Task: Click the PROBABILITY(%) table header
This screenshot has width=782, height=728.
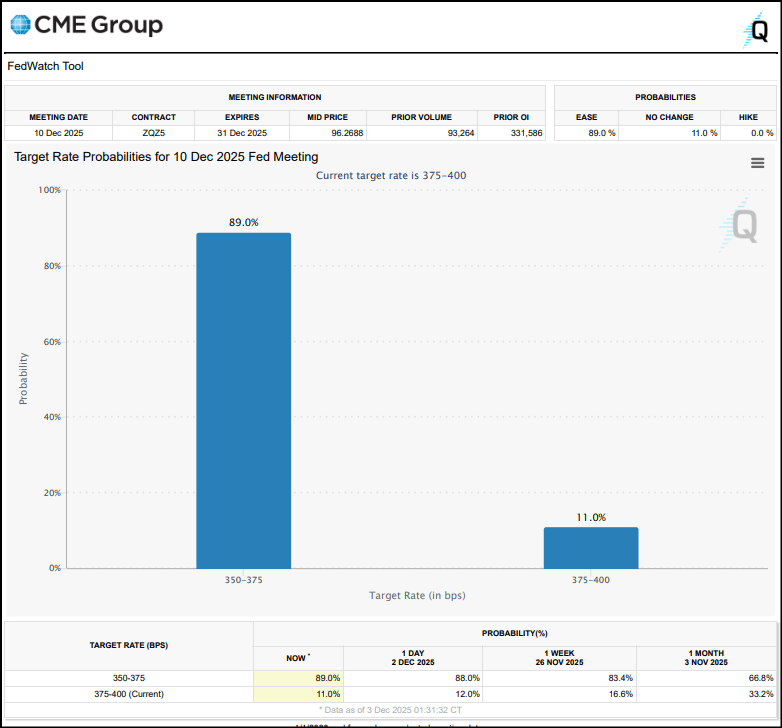Action: pos(515,633)
